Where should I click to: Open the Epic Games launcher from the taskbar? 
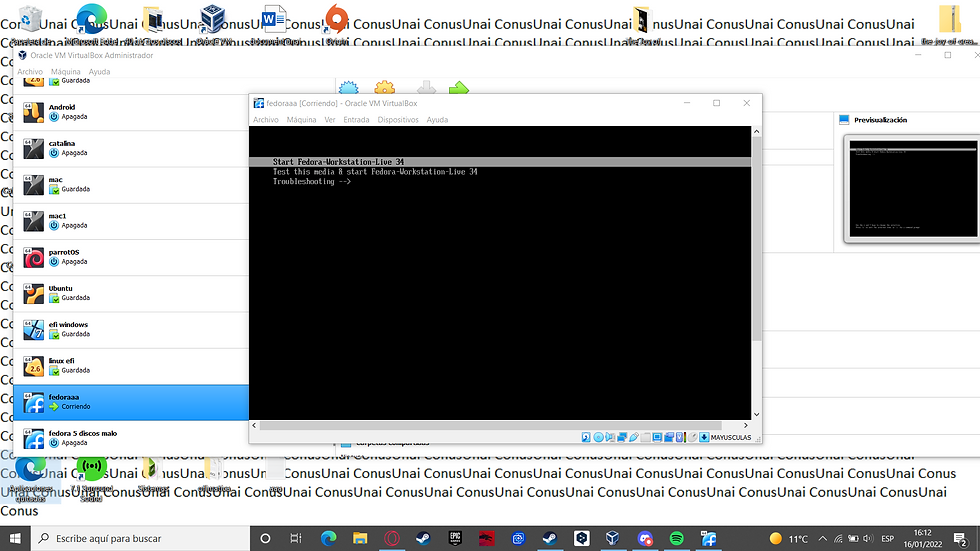455,538
